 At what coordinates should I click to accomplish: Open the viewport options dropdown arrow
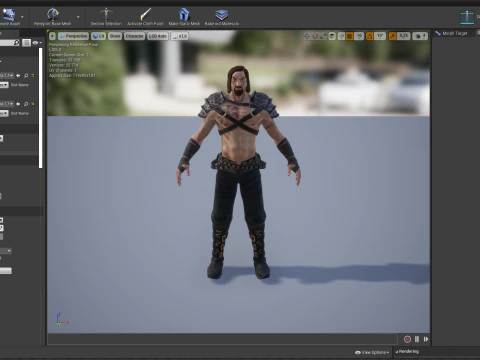(52, 36)
